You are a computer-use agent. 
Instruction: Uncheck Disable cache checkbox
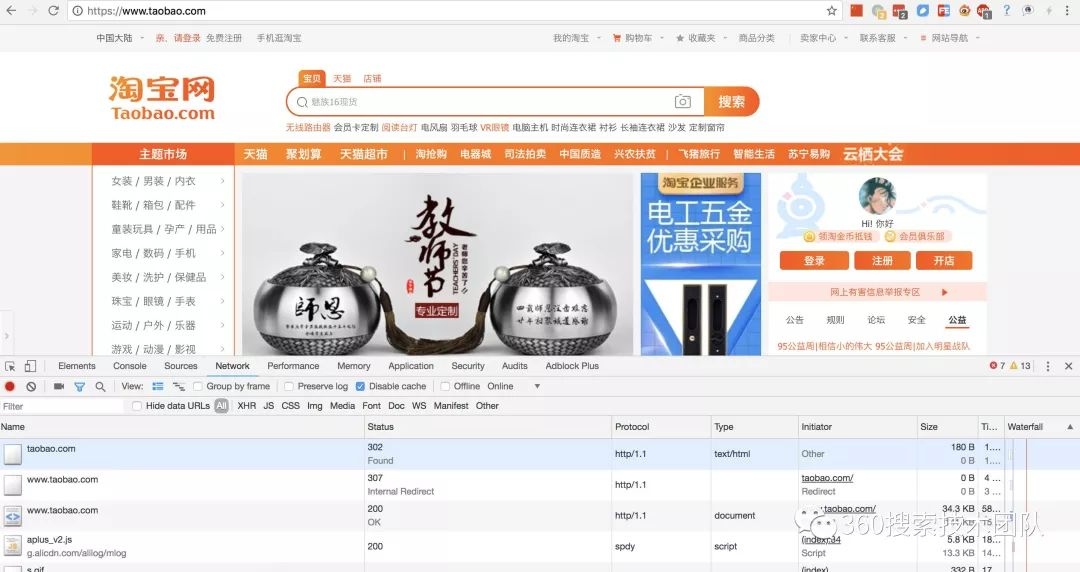[360, 387]
